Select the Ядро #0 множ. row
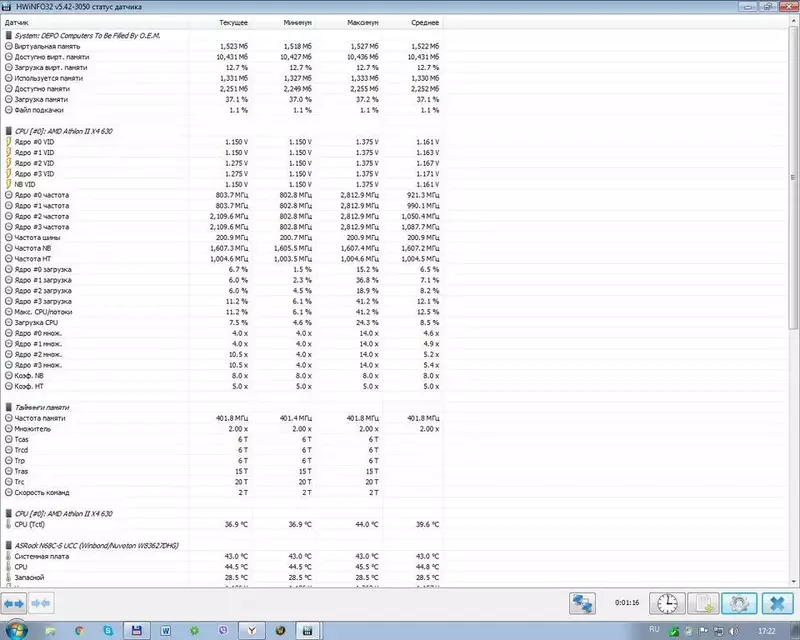800x640 pixels. (x=222, y=333)
